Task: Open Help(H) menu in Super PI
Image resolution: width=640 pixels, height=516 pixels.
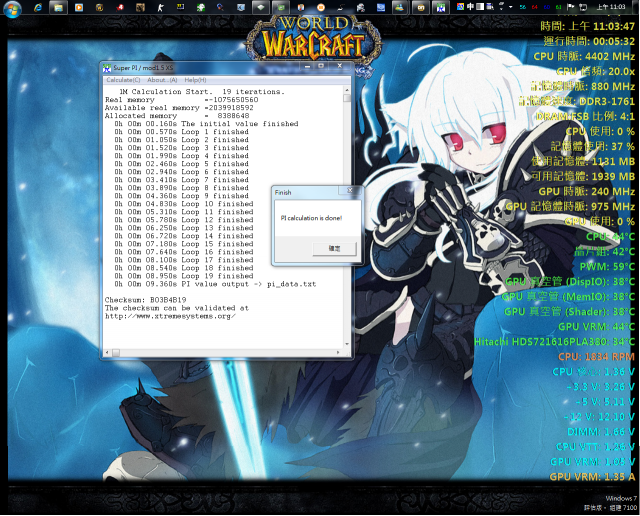Action: coord(195,80)
